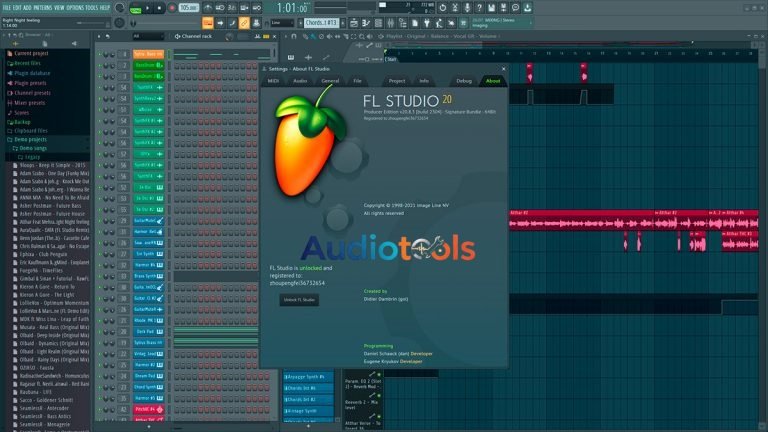Image resolution: width=768 pixels, height=432 pixels.
Task: Click the question mark help icon
Action: click(x=479, y=8)
